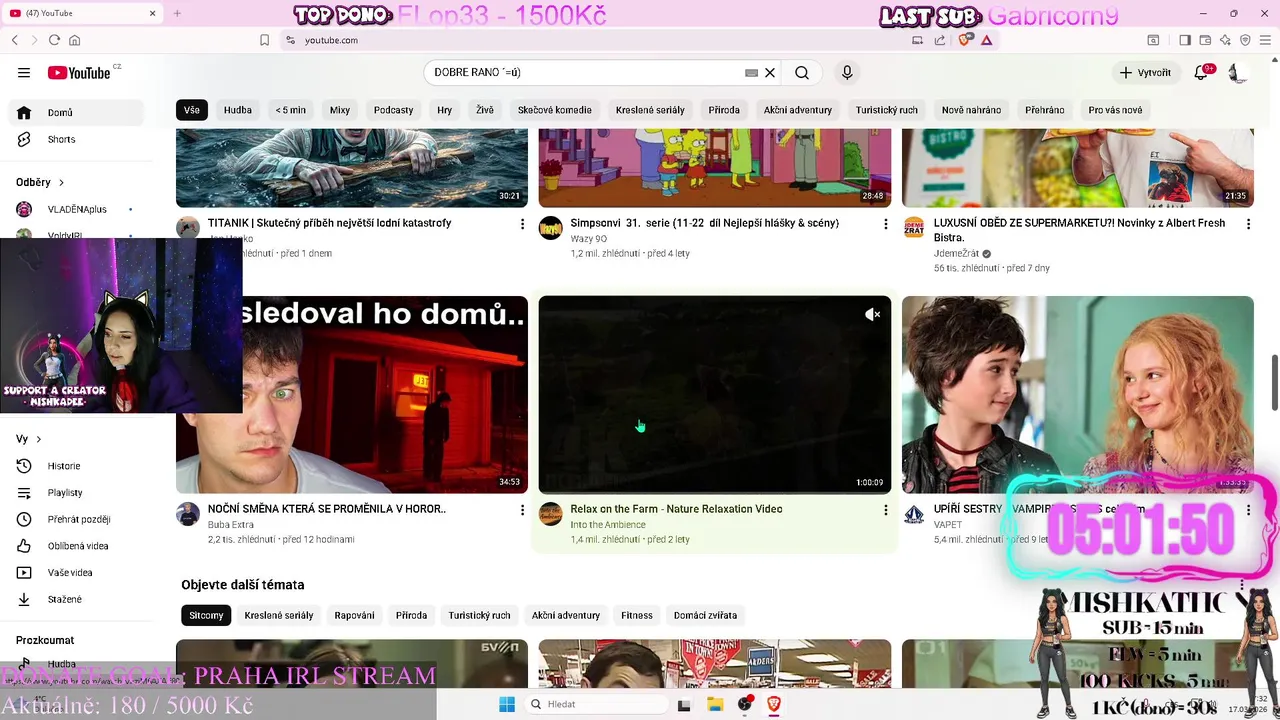Open JdemeŽrát channel link

click(x=956, y=254)
